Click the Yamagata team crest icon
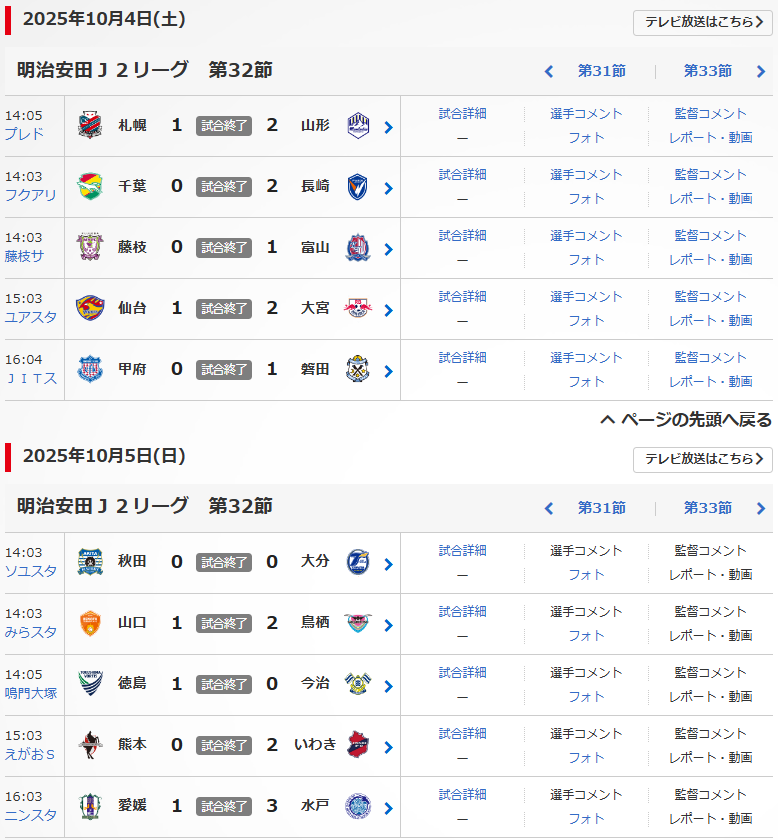This screenshot has height=840, width=778. (x=358, y=126)
